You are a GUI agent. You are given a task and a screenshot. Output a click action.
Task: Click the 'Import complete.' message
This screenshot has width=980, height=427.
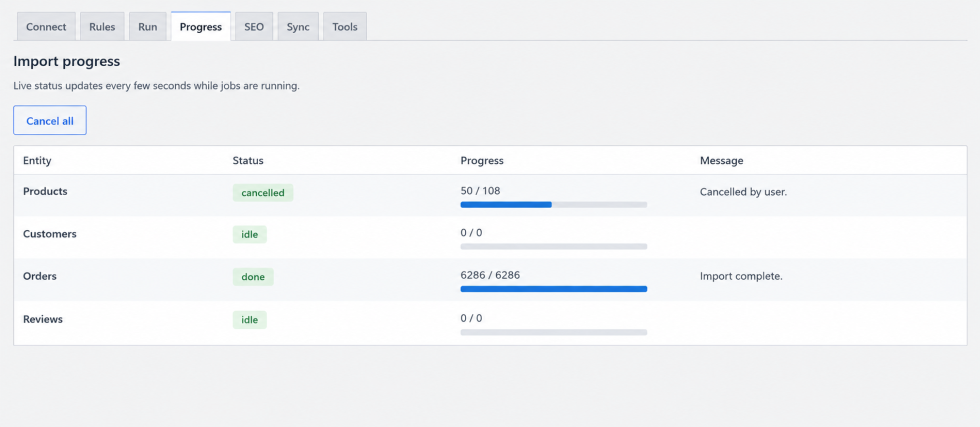(741, 276)
